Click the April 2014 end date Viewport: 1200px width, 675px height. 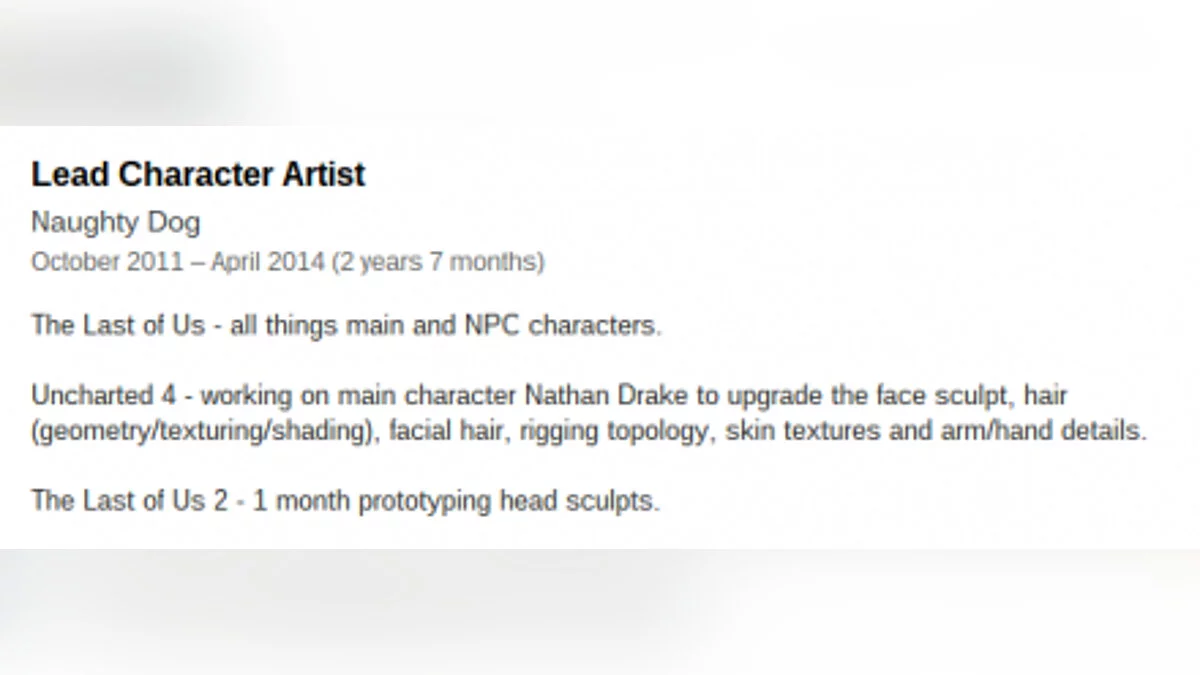[269, 263]
